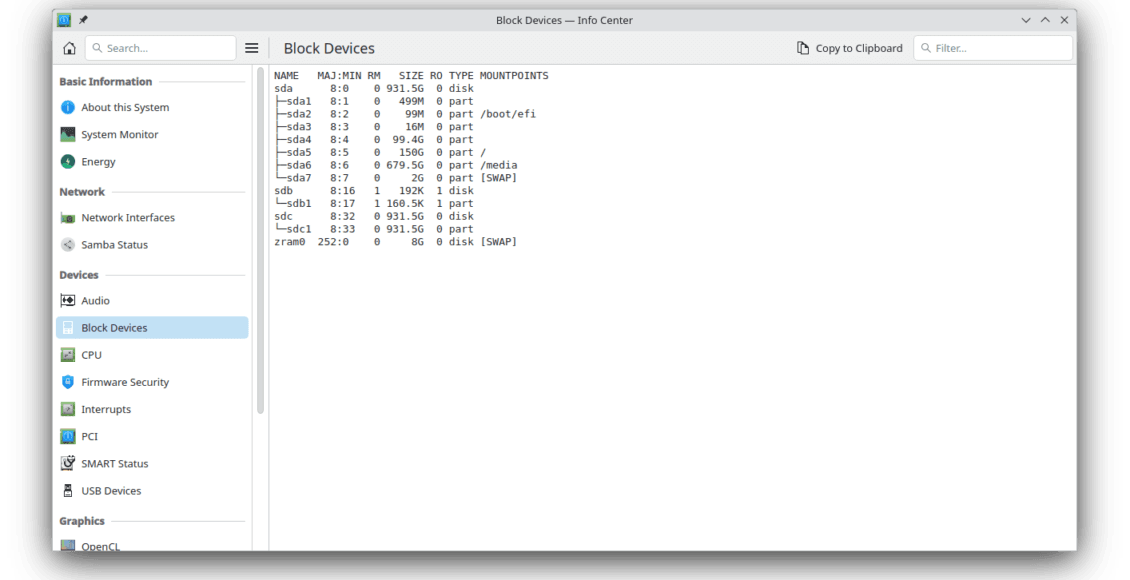Open the CPU information page

click(x=91, y=355)
